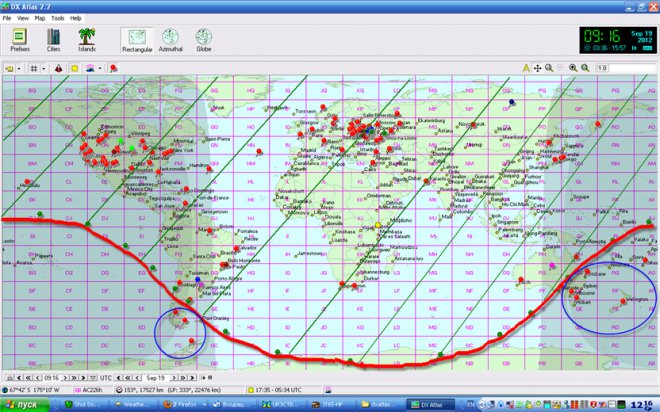The image size is (660, 412).
Task: Expand the map layer dropdown arrow
Action: (101, 68)
